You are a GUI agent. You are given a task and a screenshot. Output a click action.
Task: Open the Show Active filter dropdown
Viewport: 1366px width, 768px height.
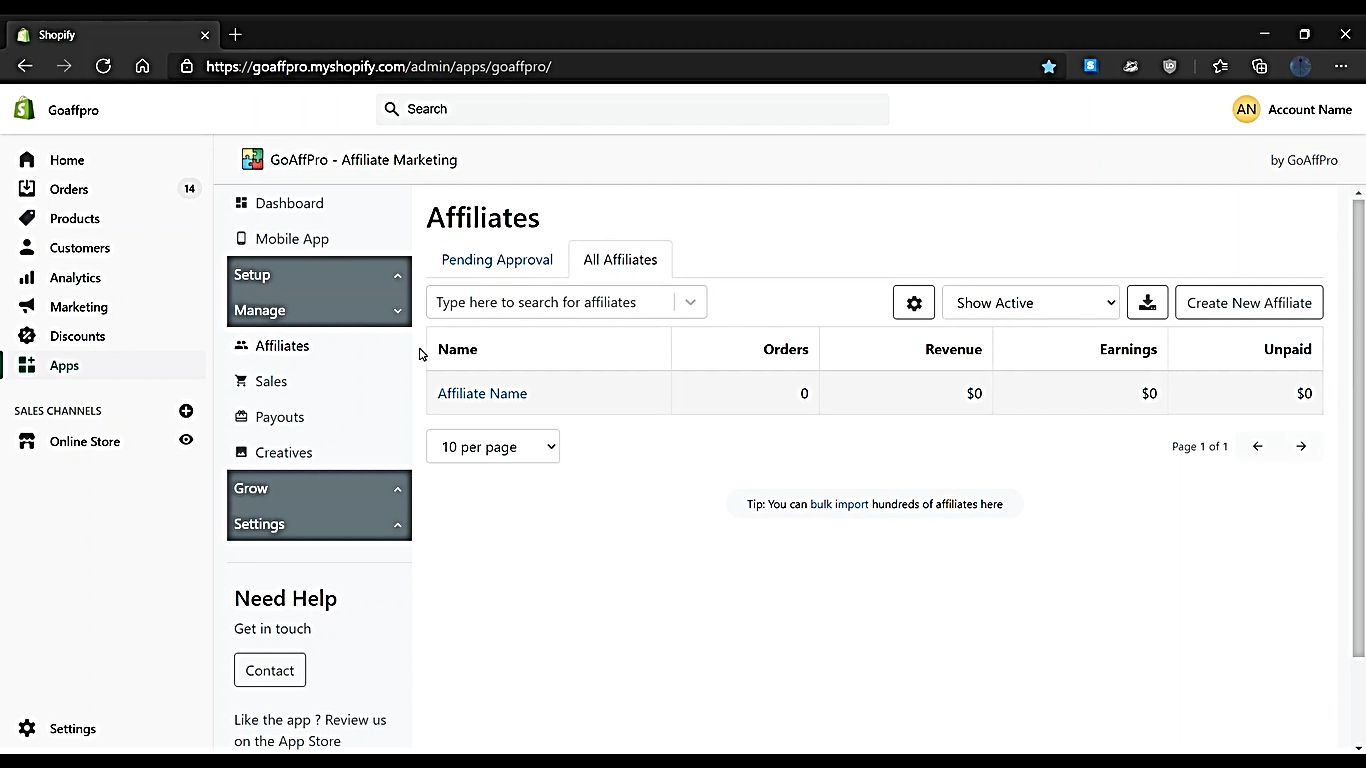coord(1031,303)
